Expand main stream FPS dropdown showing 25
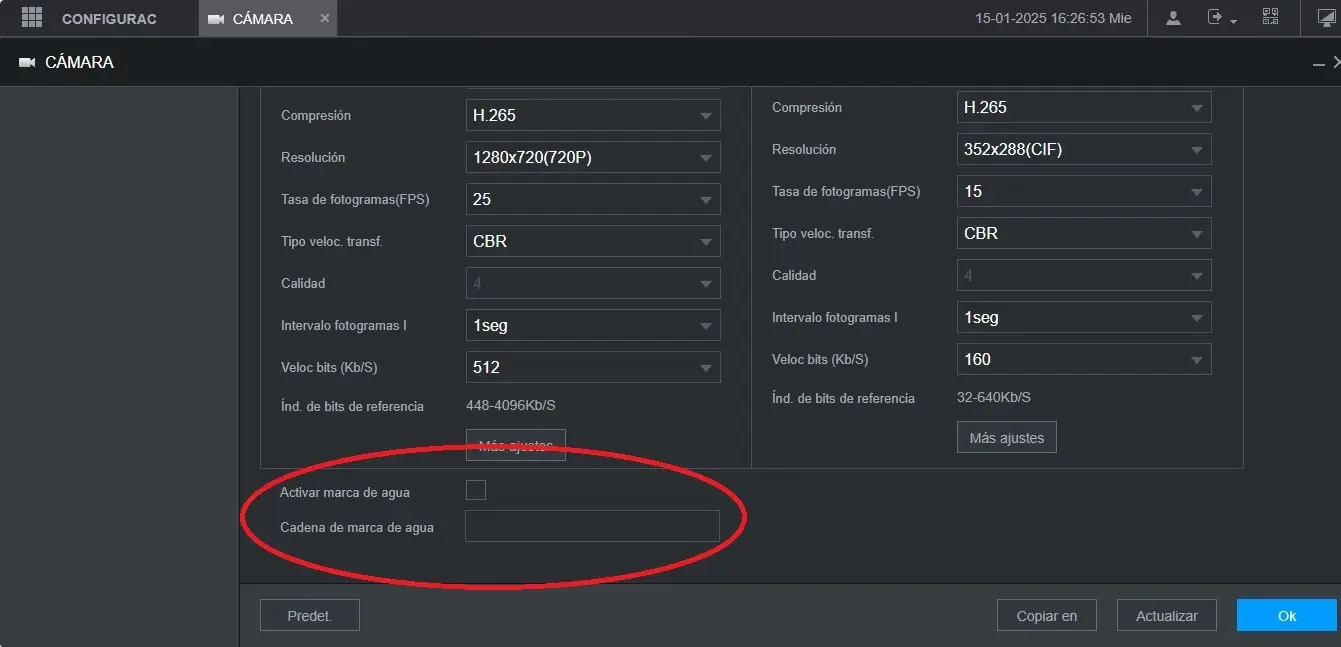The image size is (1341, 647). [x=593, y=199]
